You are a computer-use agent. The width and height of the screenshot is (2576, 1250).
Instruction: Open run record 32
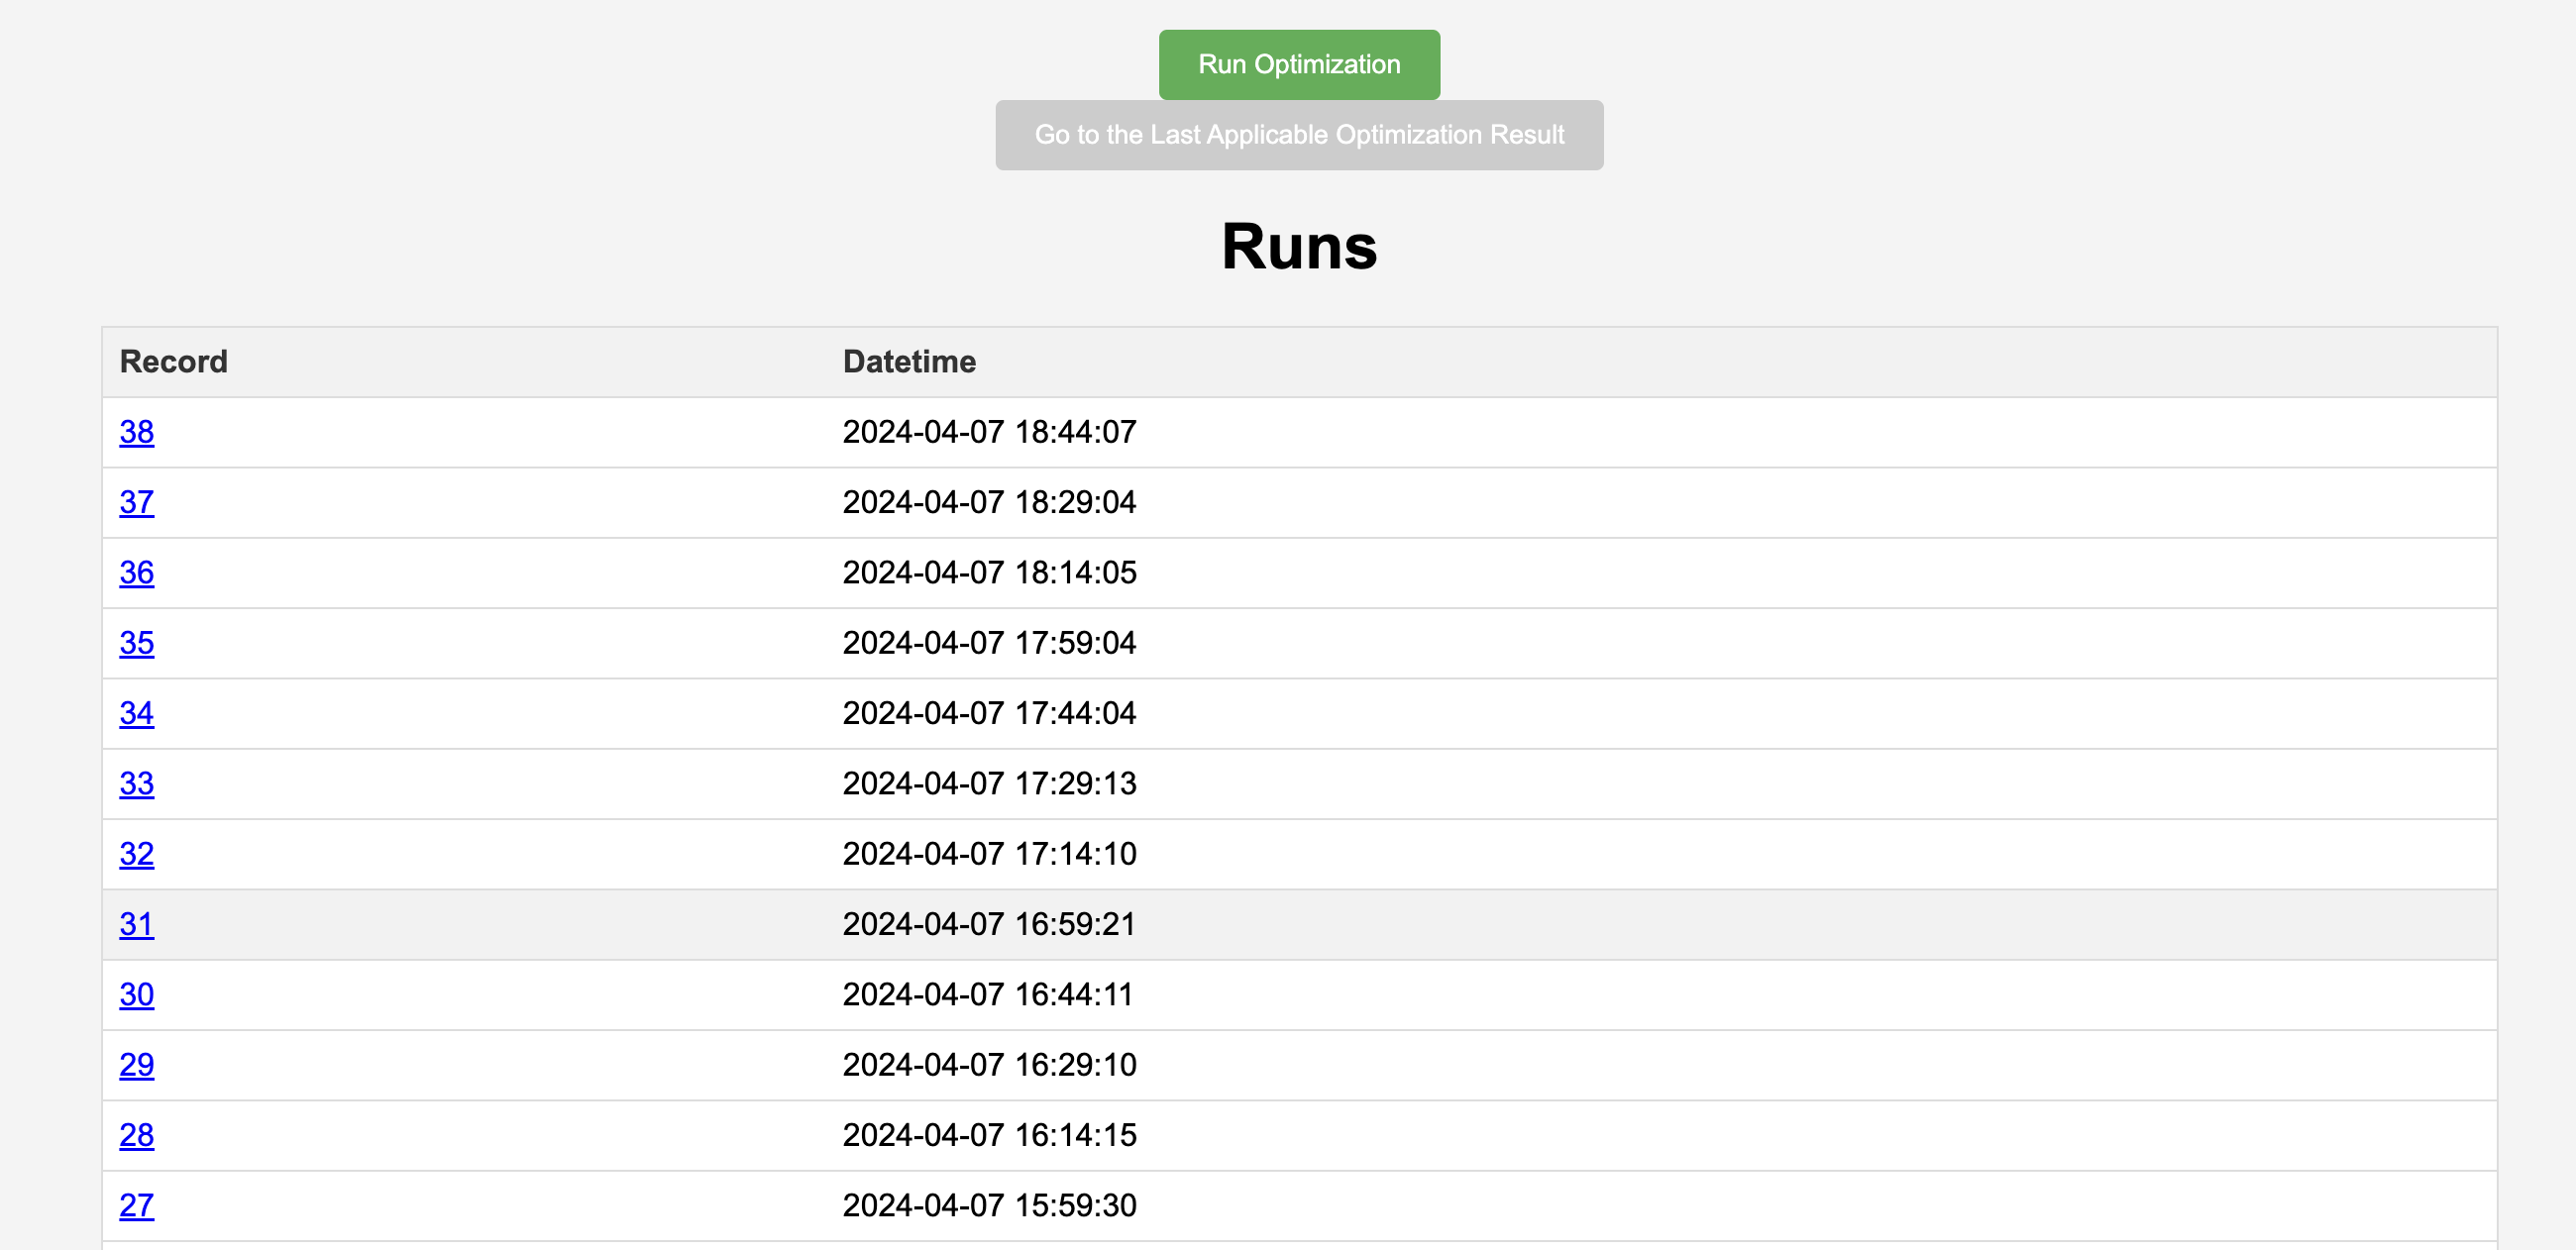click(x=137, y=854)
